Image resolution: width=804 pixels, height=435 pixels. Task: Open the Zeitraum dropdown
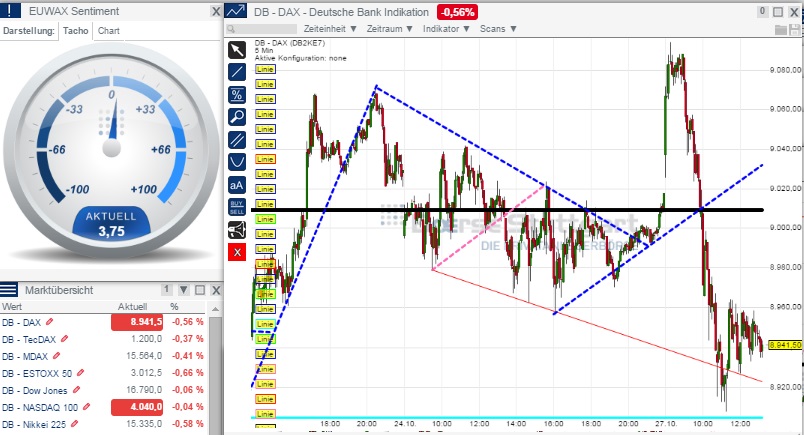coord(389,29)
